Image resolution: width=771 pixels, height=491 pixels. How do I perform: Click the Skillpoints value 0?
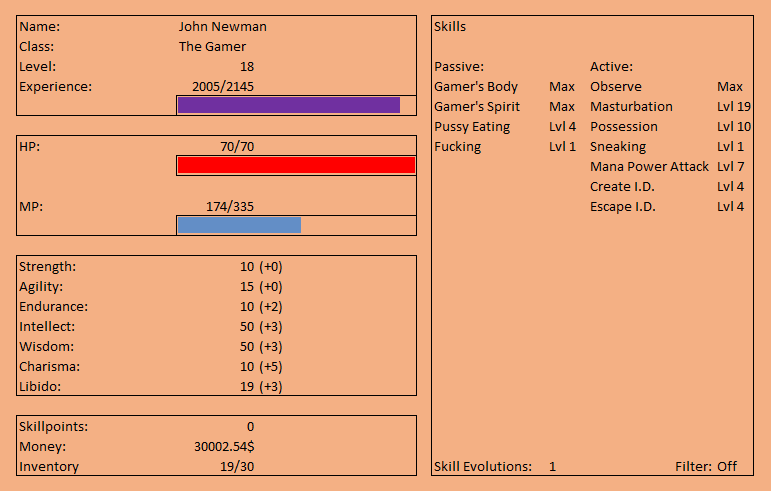point(251,427)
